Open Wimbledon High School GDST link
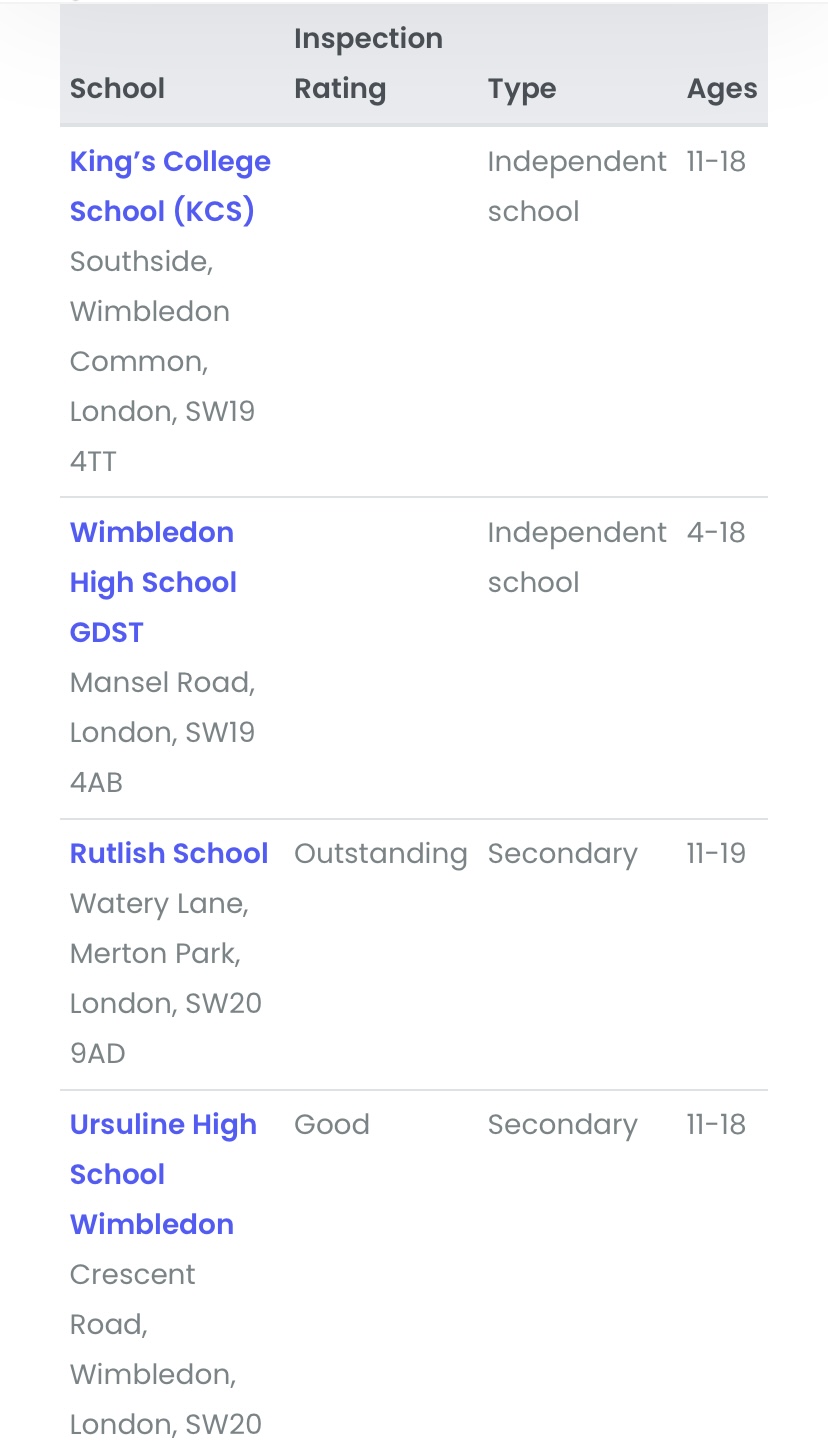The height and width of the screenshot is (1451, 828). coord(153,582)
